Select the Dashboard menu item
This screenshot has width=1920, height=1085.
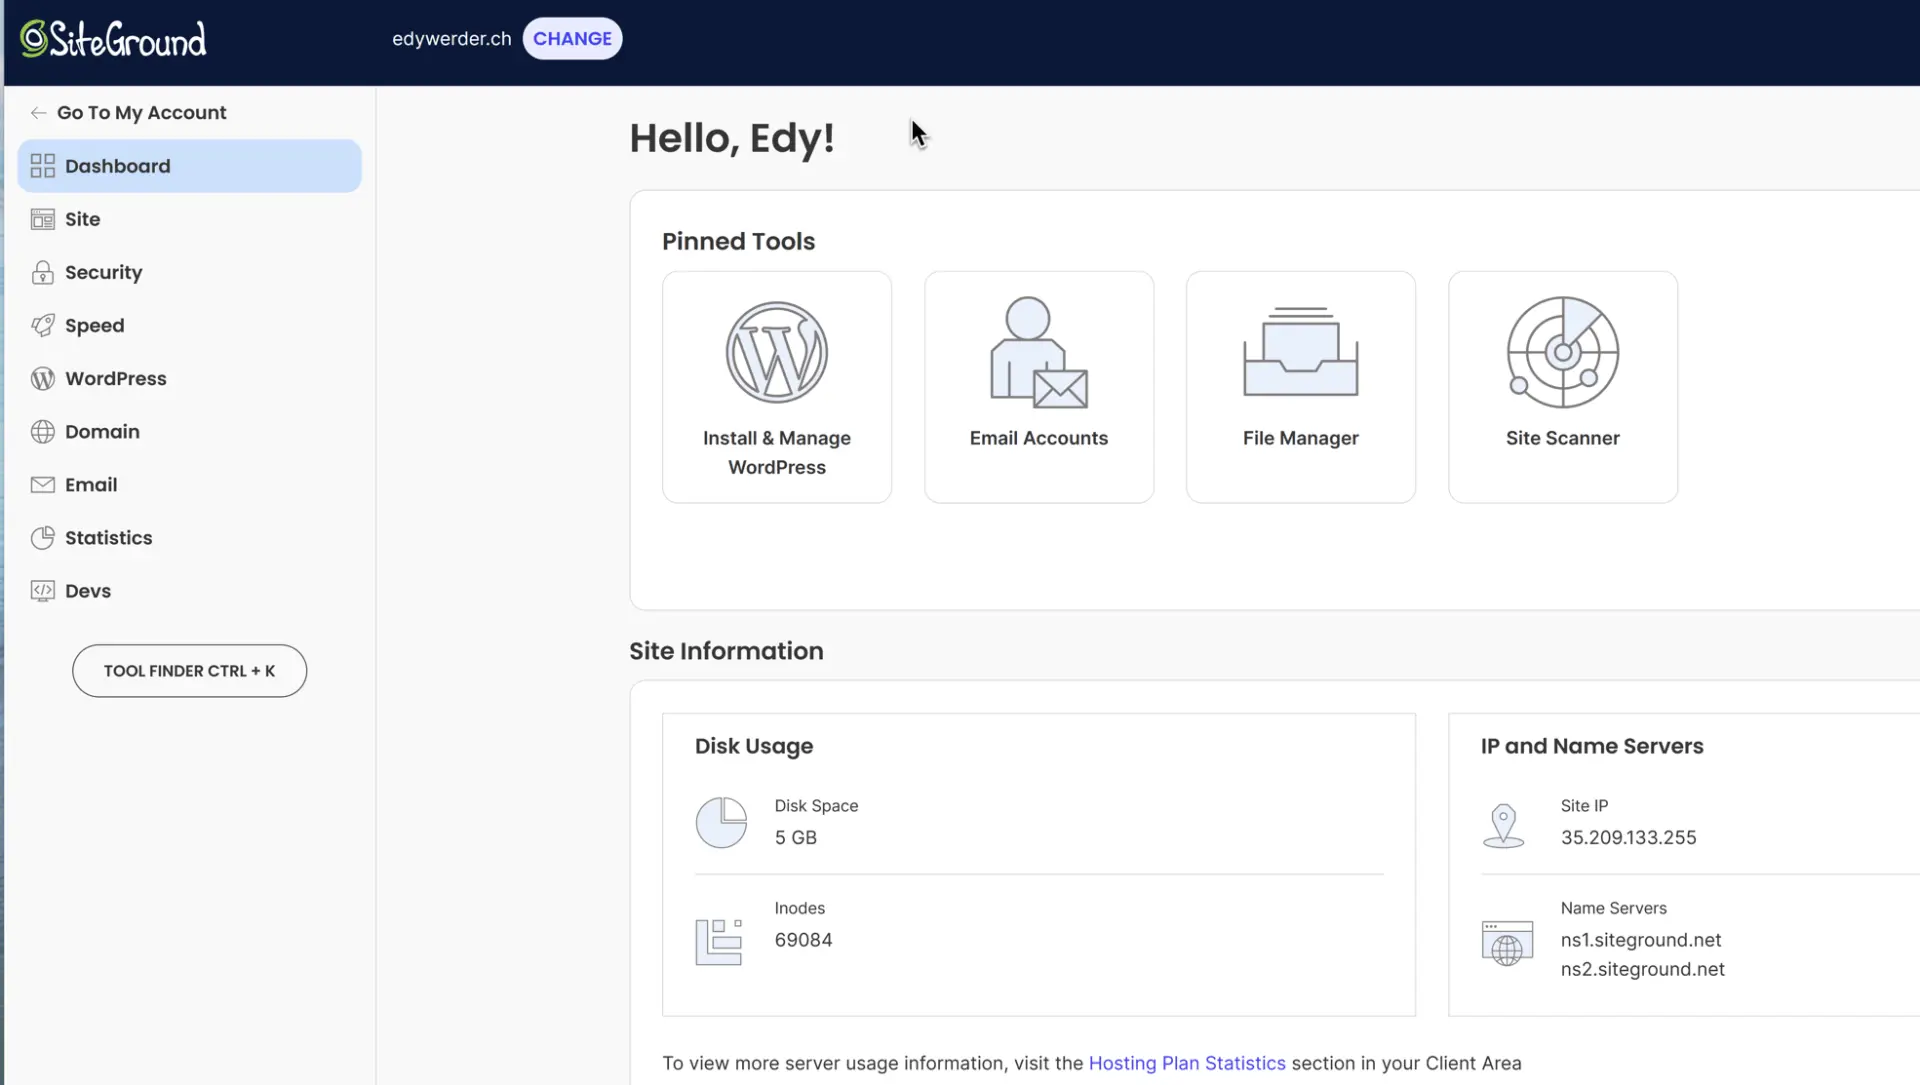pos(117,165)
